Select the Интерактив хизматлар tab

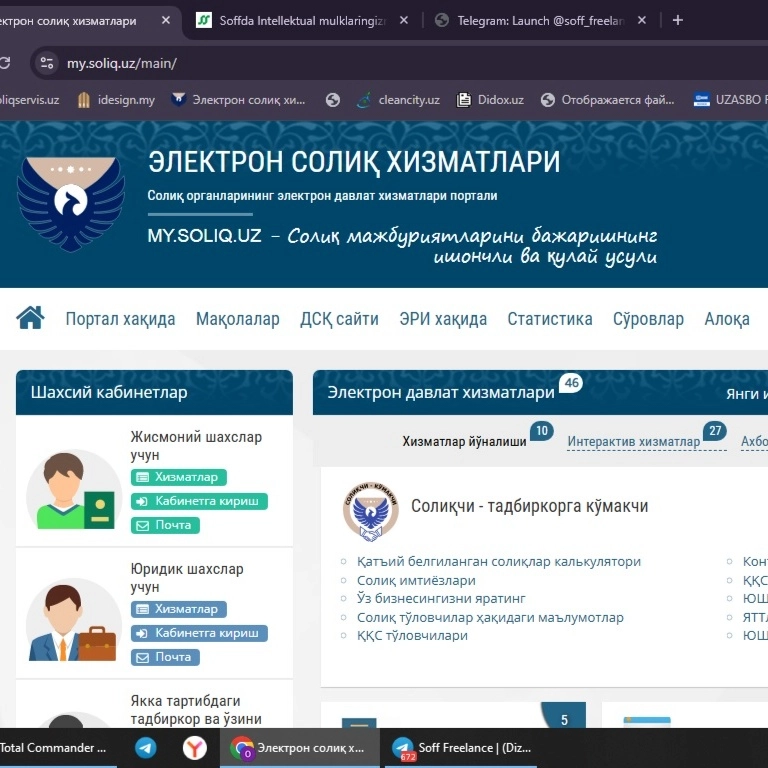point(634,441)
